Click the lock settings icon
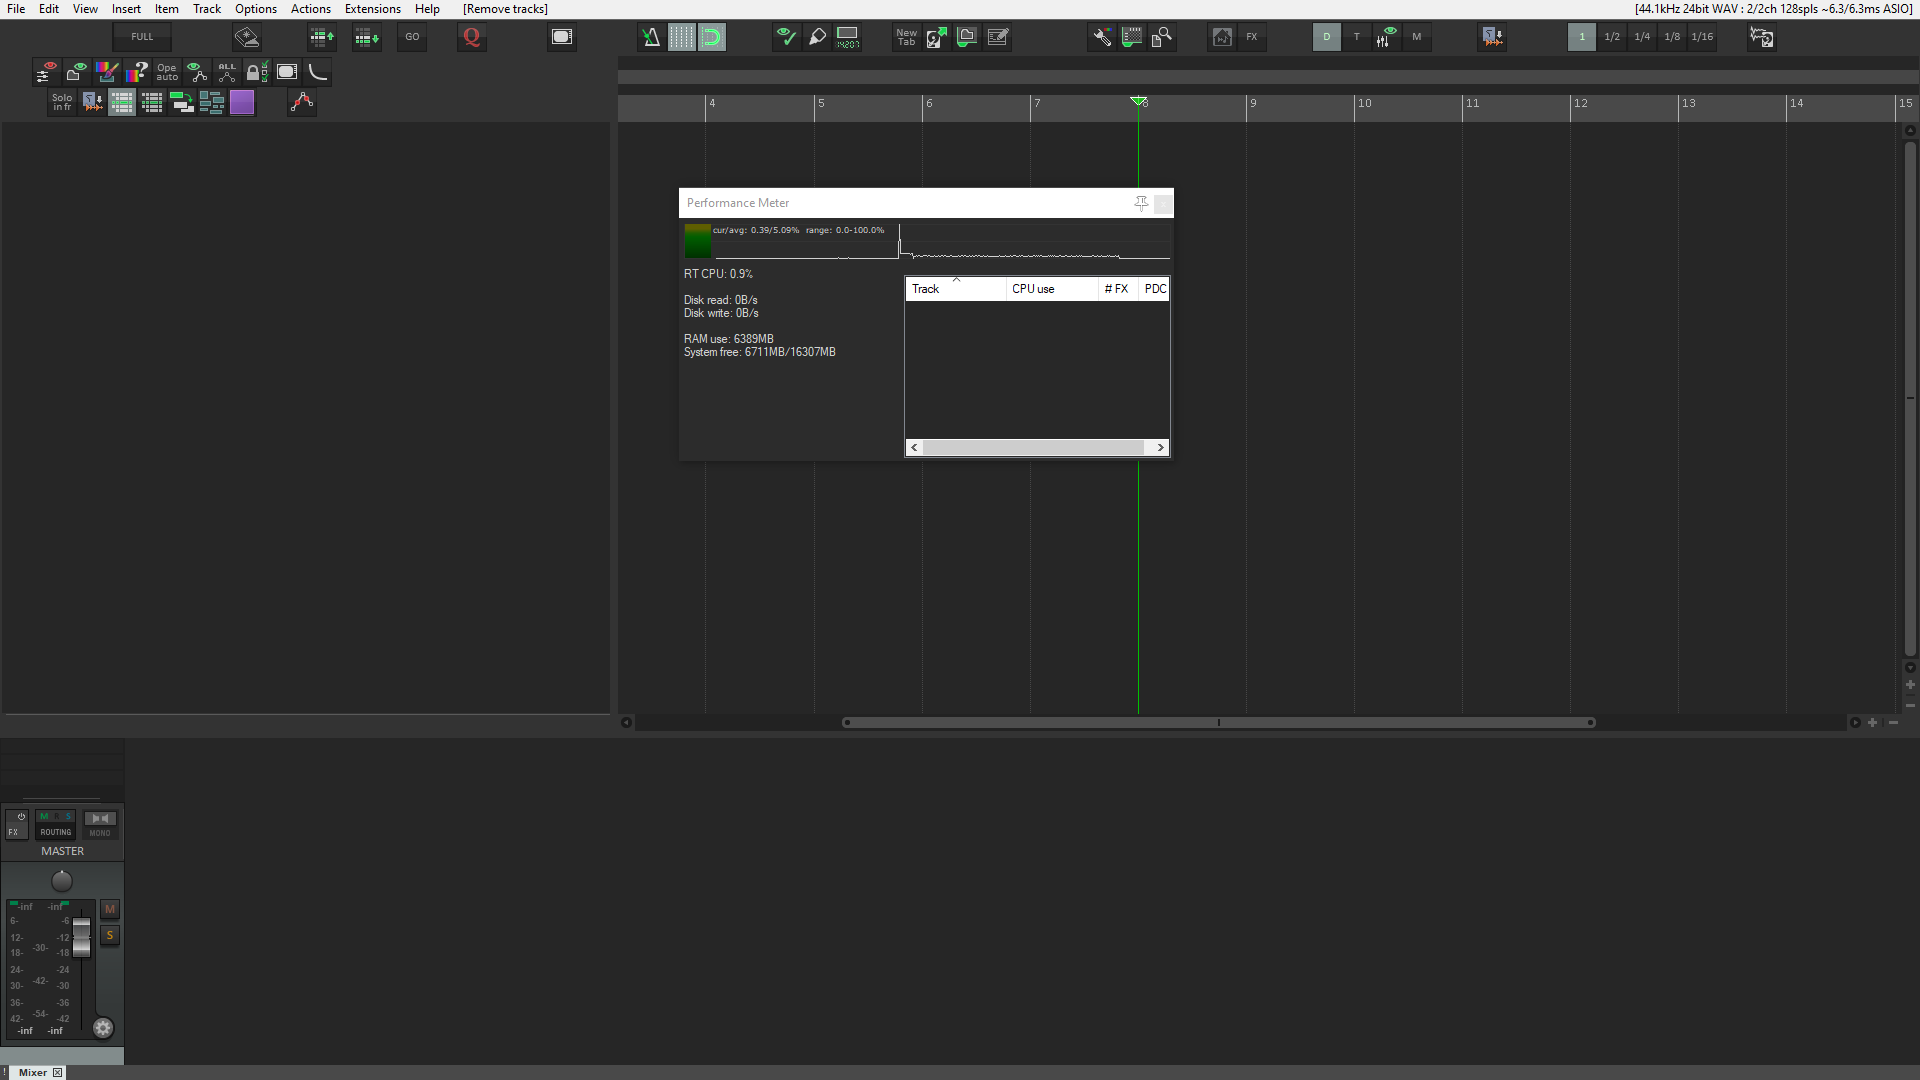This screenshot has height=1080, width=1920. pyautogui.click(x=257, y=72)
